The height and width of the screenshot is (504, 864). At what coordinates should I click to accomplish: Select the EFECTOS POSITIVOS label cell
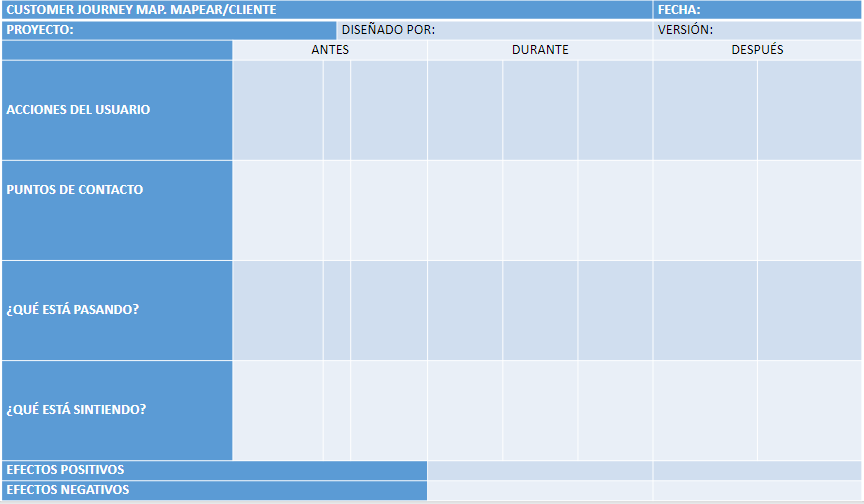(x=214, y=470)
